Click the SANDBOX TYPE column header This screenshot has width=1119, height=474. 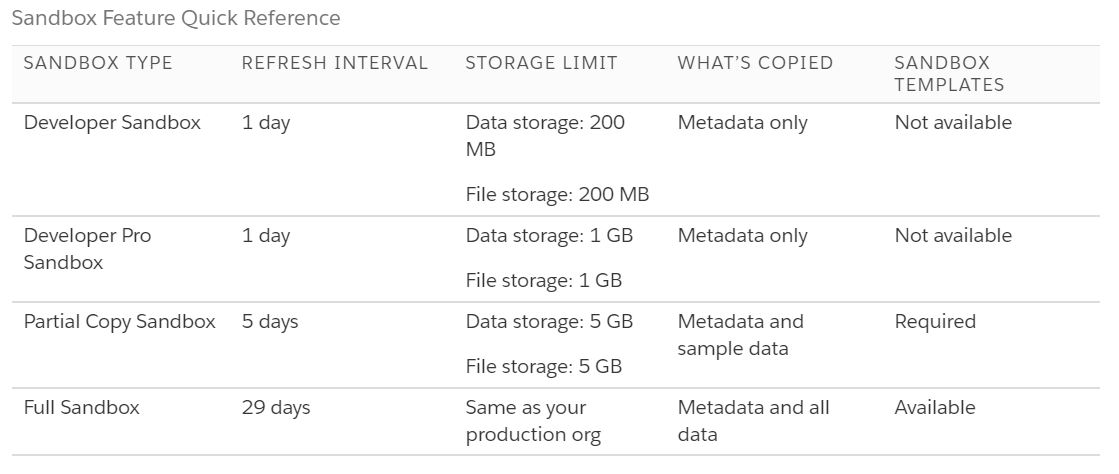(98, 63)
